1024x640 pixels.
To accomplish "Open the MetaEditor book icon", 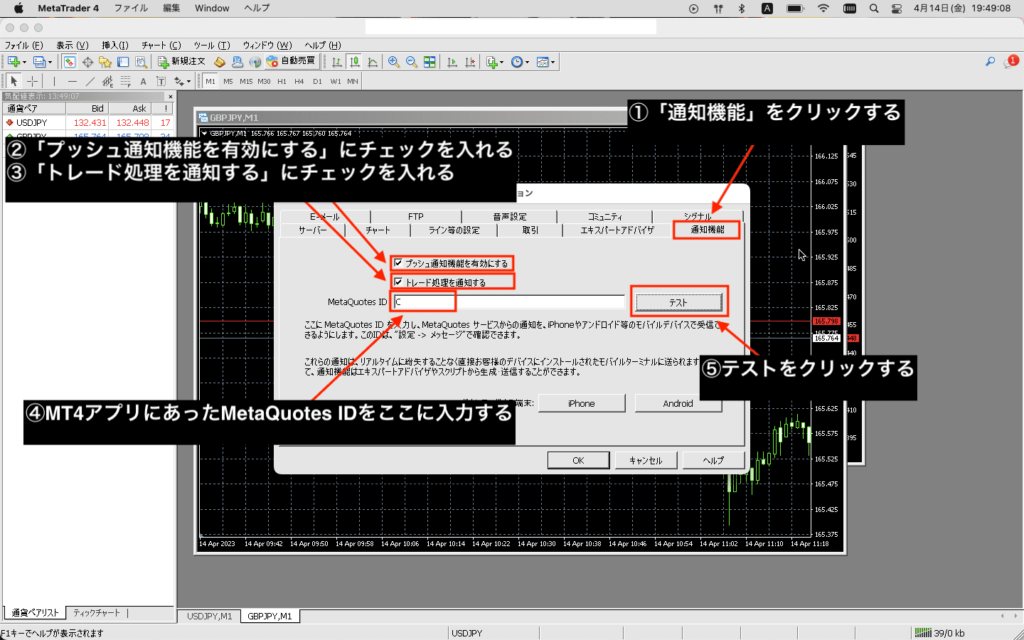I will [x=220, y=62].
